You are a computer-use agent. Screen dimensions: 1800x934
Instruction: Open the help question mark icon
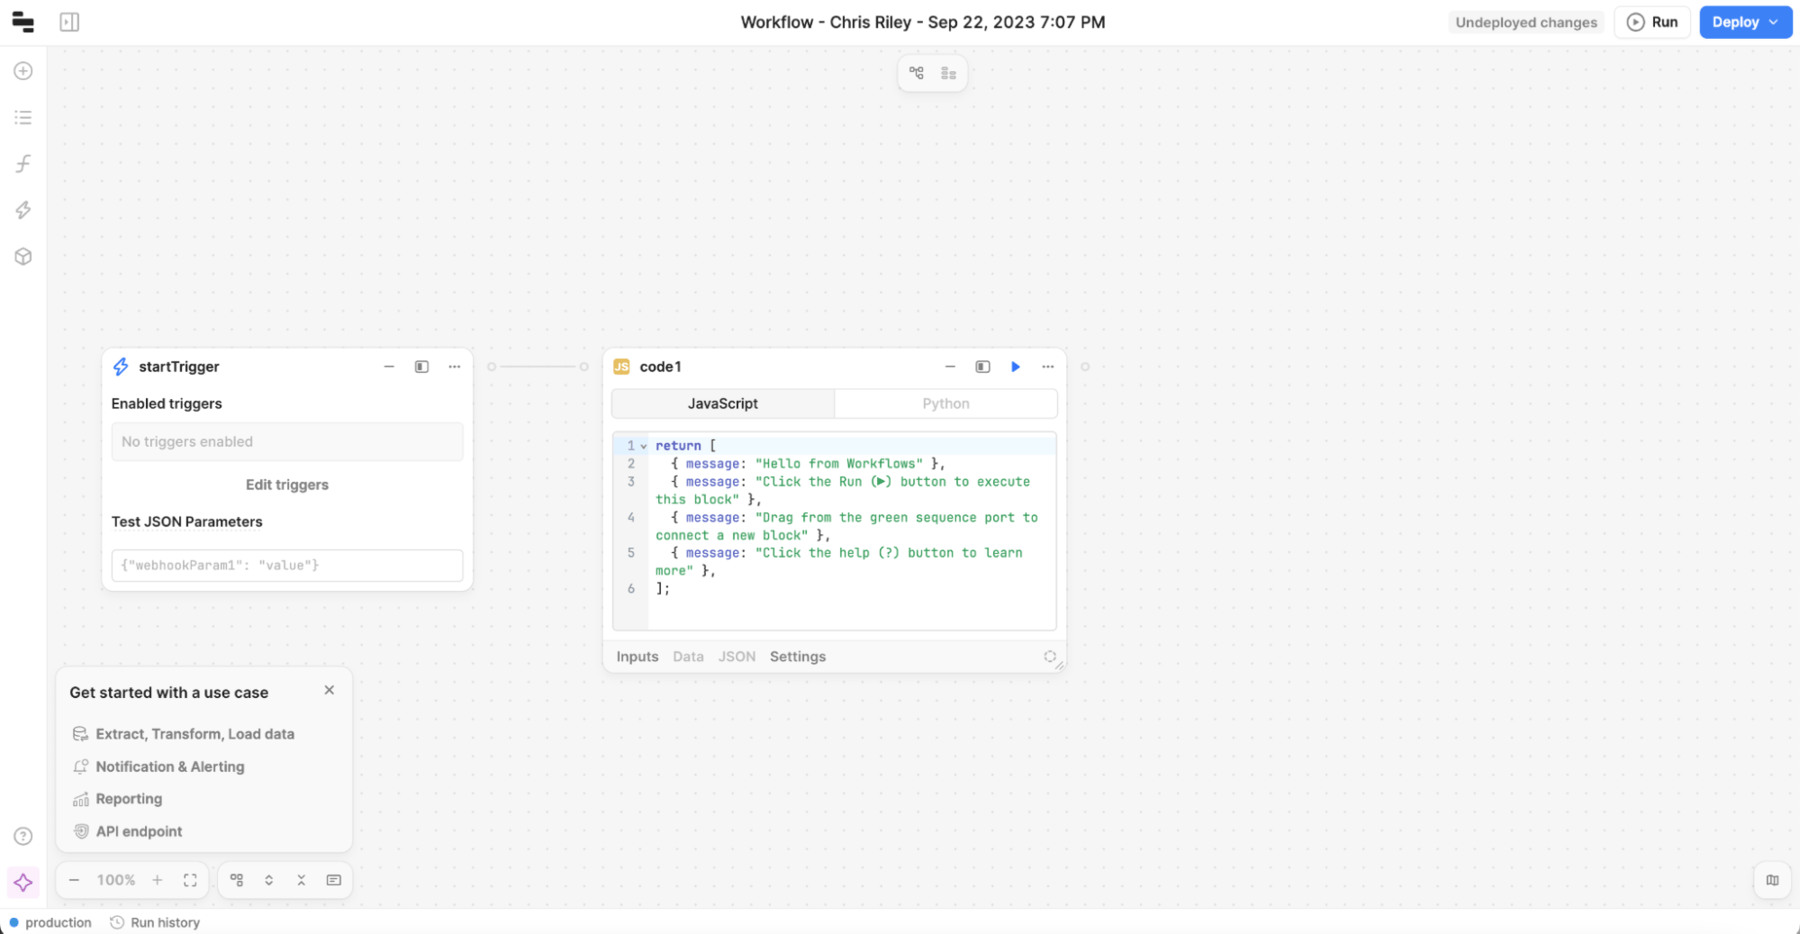point(23,836)
